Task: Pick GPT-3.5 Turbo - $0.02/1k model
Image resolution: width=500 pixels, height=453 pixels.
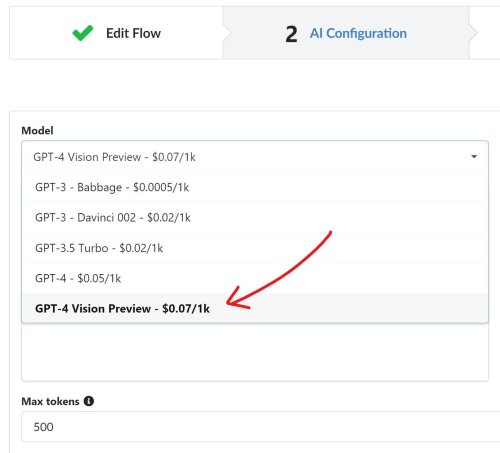Action: click(x=255, y=248)
